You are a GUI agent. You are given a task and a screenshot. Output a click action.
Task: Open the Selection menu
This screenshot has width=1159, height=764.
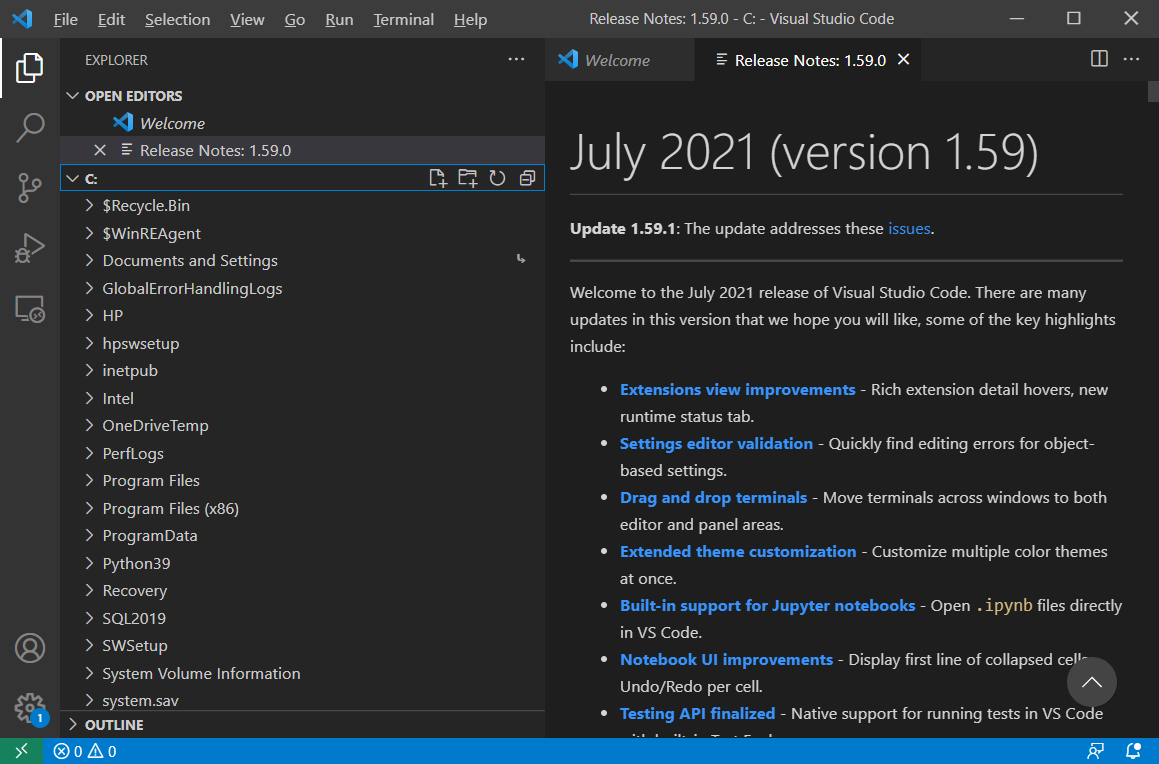177,19
